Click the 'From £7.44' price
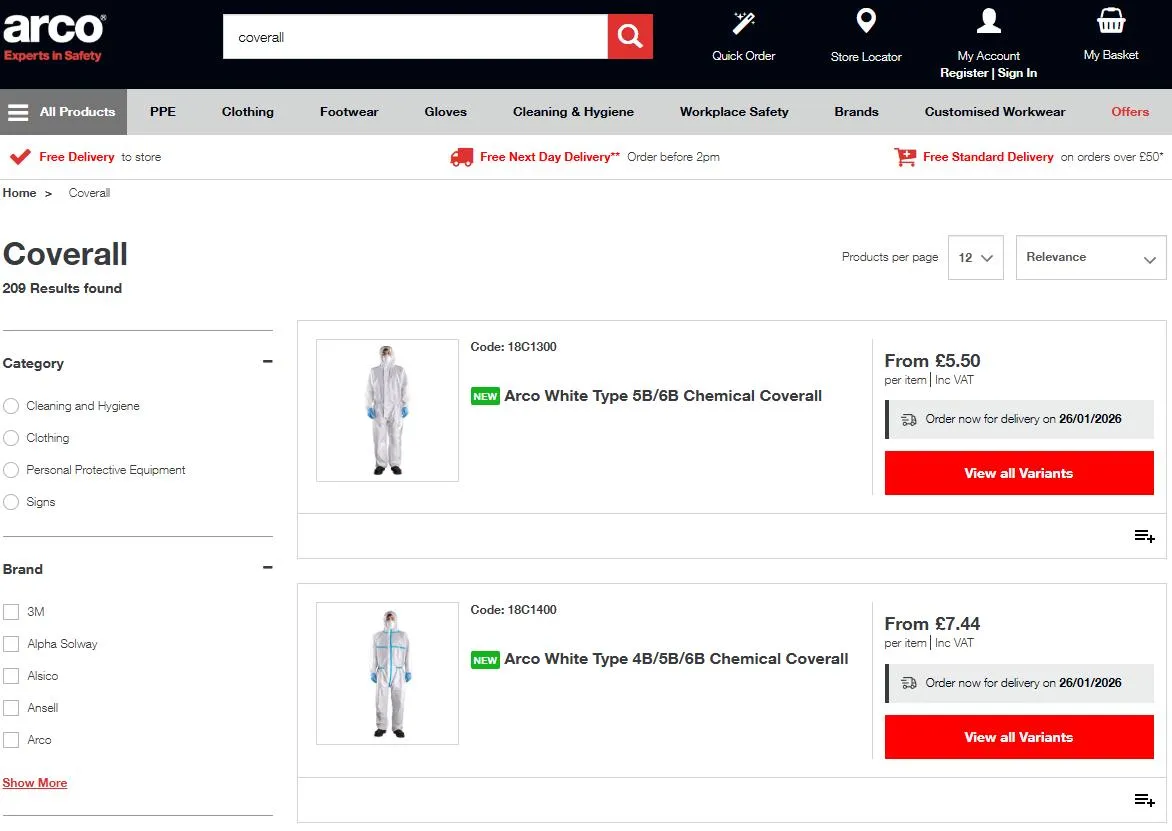This screenshot has height=831, width=1172. click(x=932, y=624)
